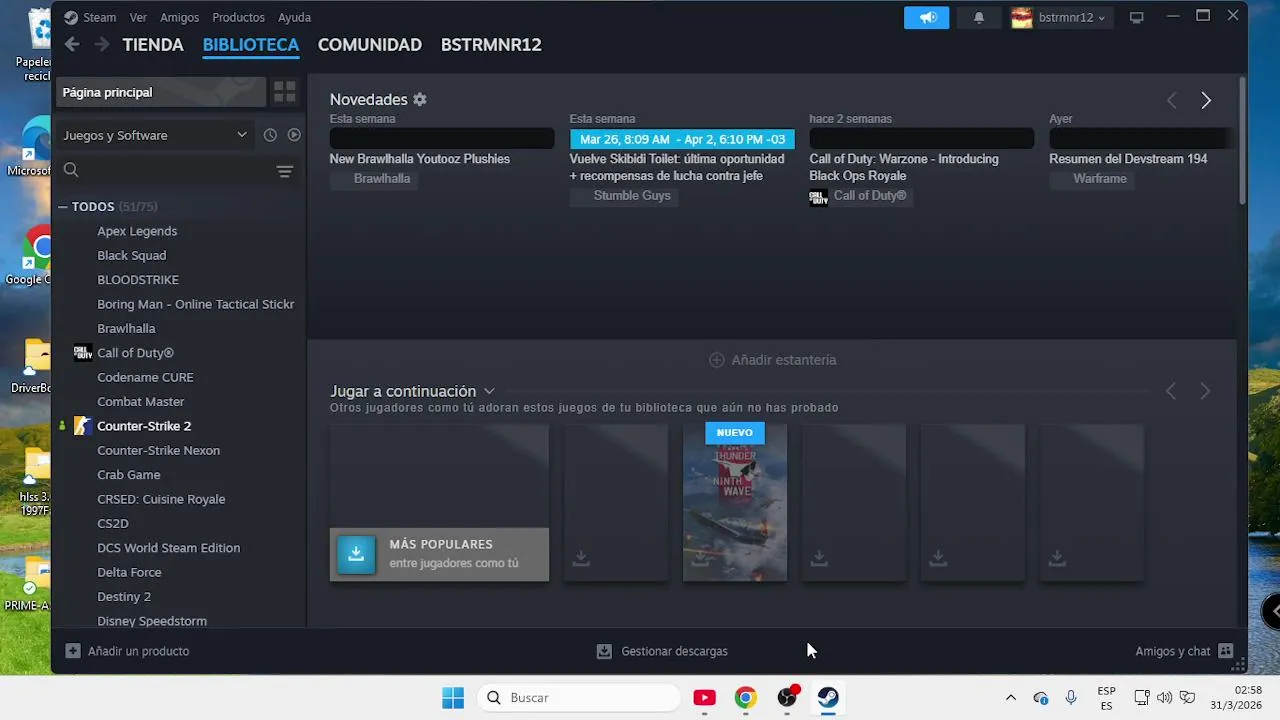Screen dimensions: 1280x720
Task: Select the BIBLIOTECA tab
Action: tap(251, 45)
